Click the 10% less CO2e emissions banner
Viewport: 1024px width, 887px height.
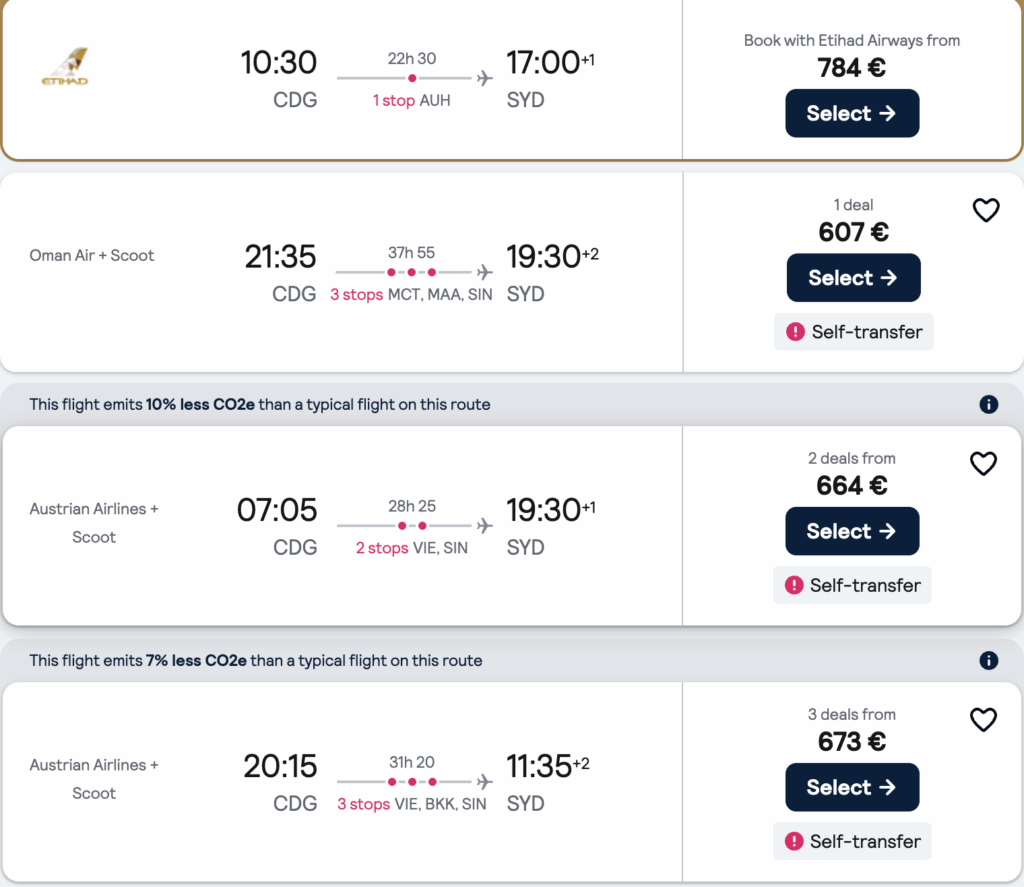[260, 404]
